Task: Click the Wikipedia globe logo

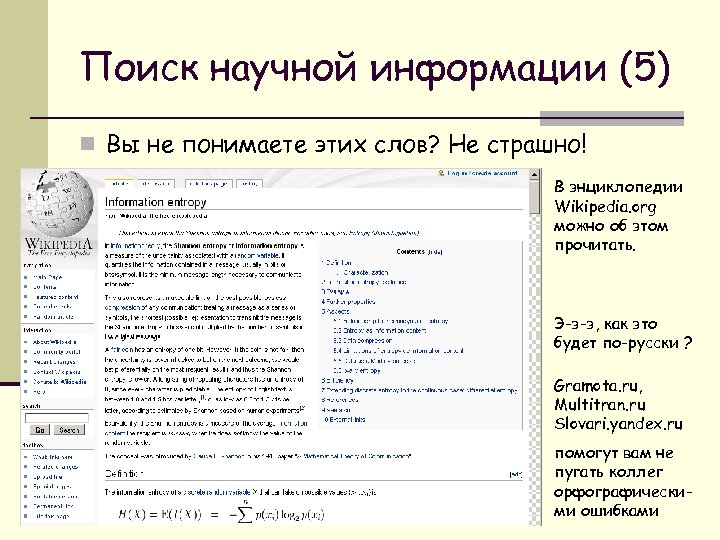Action: 58,204
